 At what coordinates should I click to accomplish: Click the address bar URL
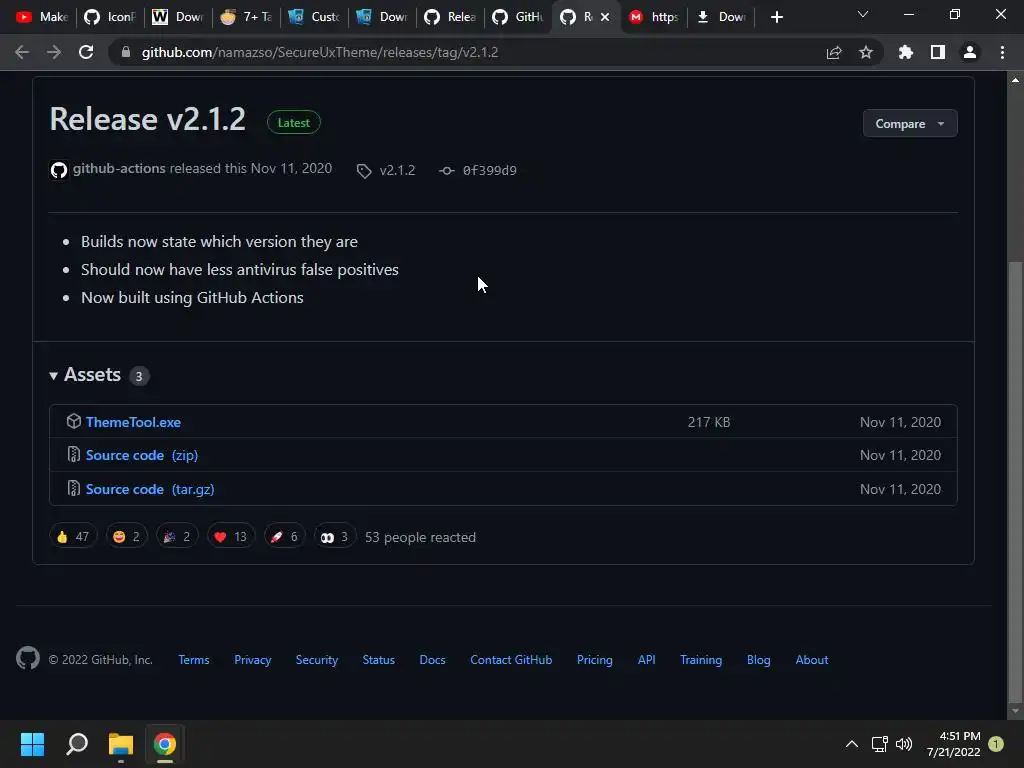[319, 52]
